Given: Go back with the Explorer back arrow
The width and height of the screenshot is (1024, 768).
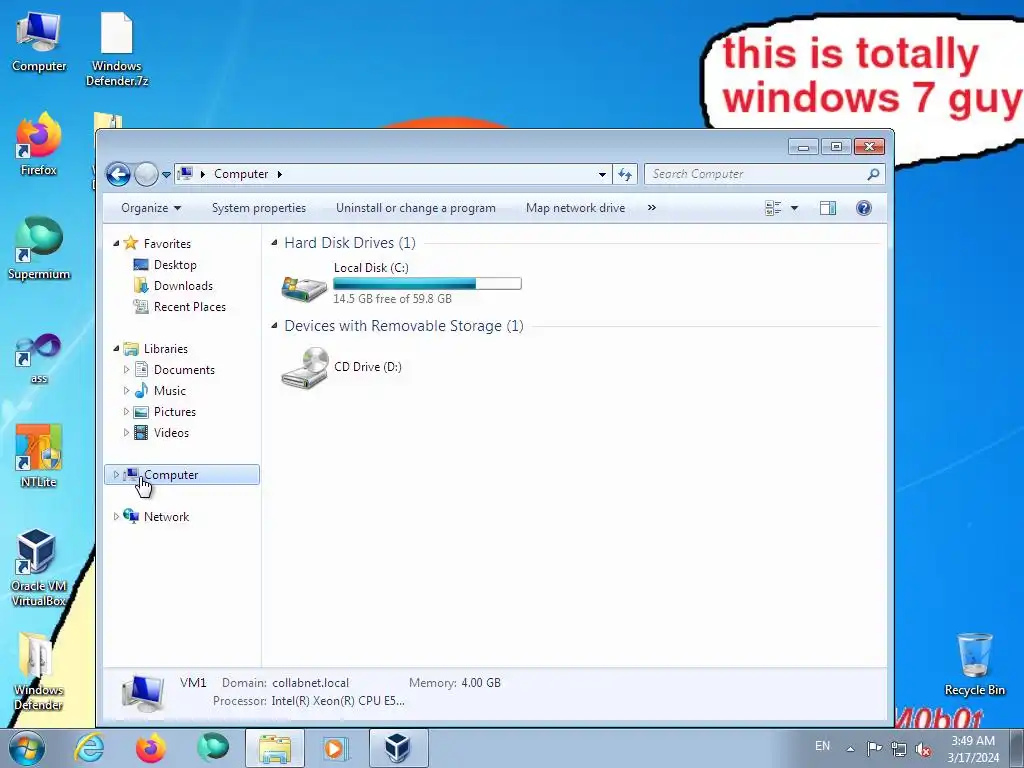Looking at the screenshot, I should 118,174.
